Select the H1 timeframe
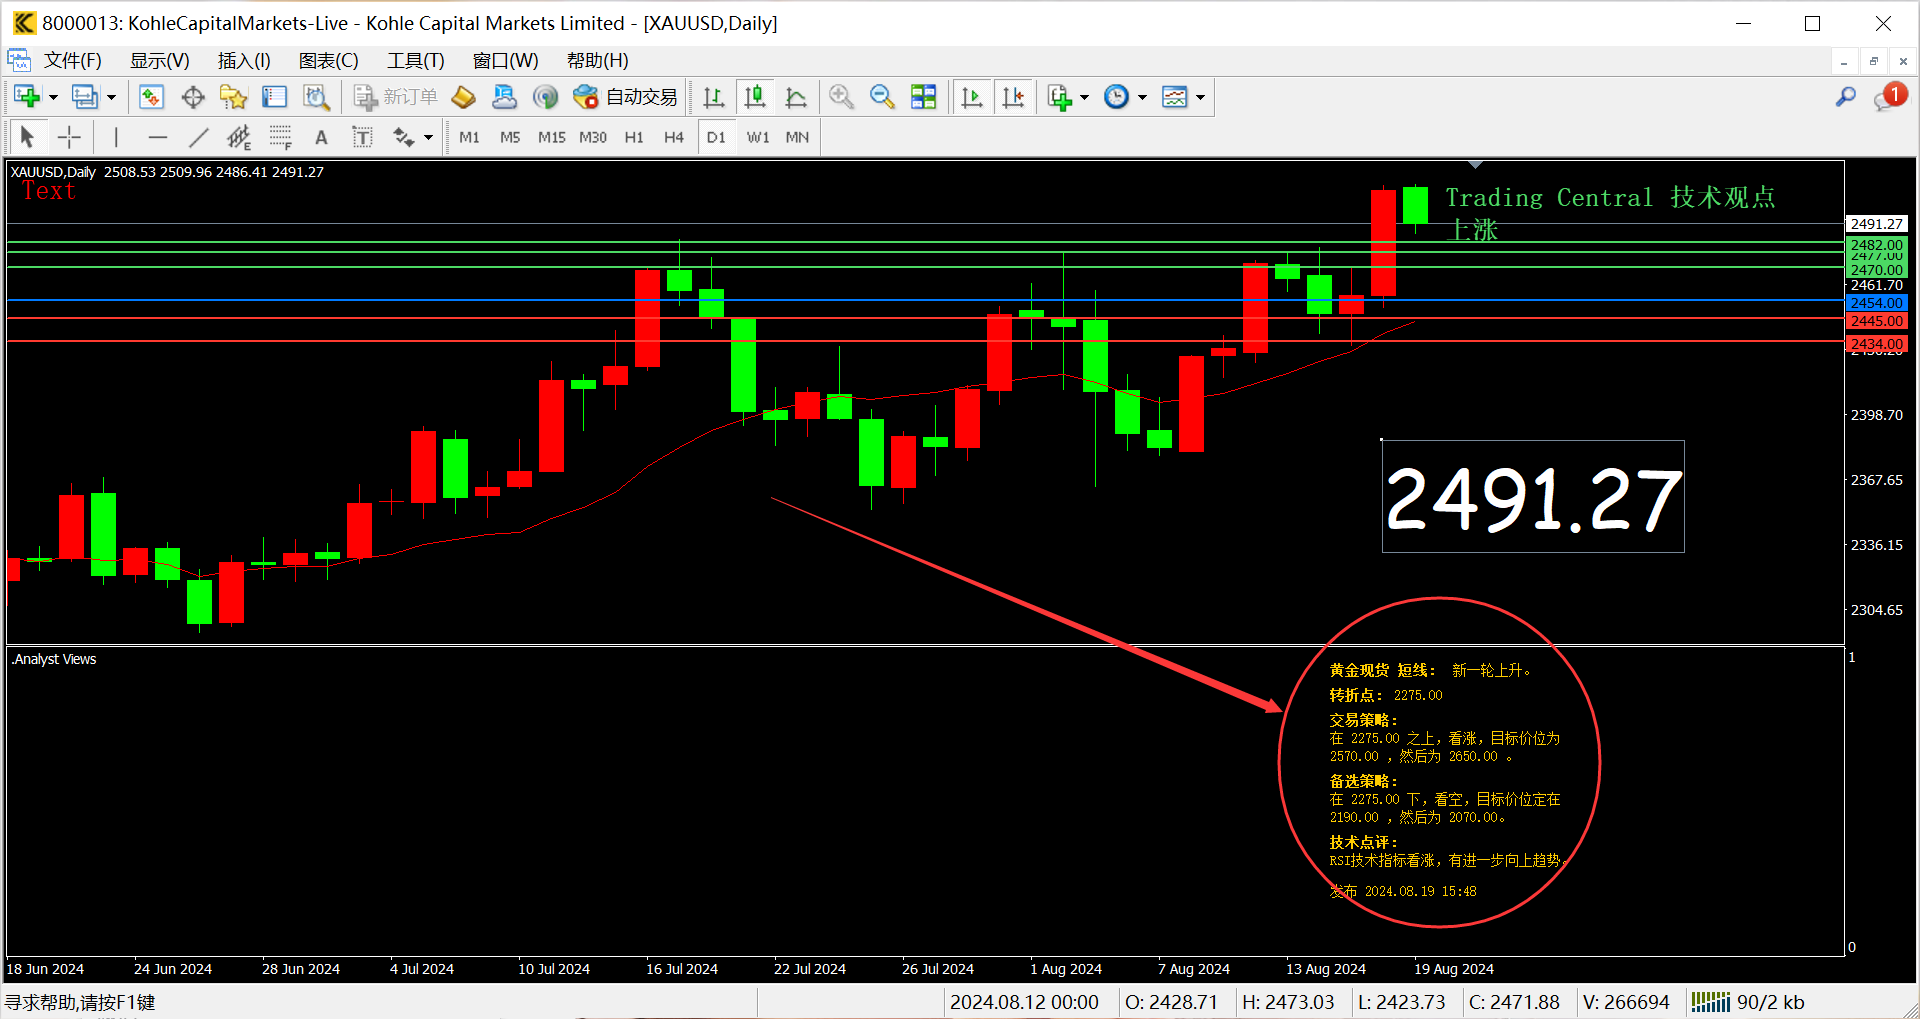Viewport: 1920px width, 1019px height. (x=634, y=137)
